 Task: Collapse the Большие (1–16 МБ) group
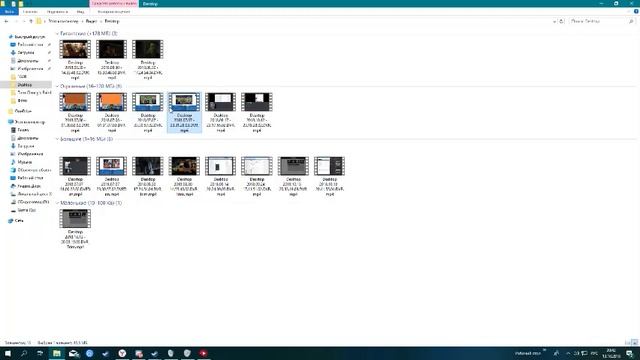57,139
